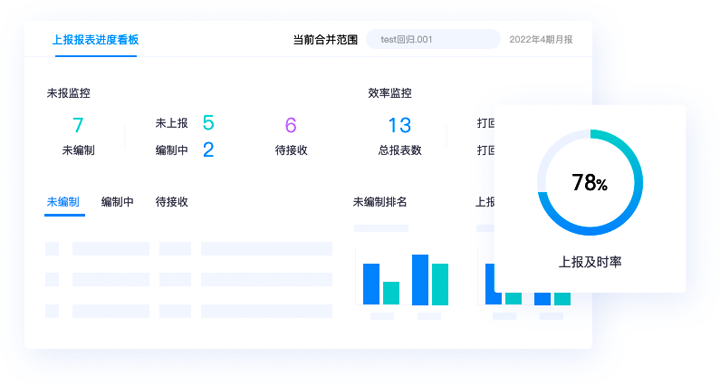The image size is (720, 386).
Task: Click the 上报及时率 card label
Action: click(590, 262)
